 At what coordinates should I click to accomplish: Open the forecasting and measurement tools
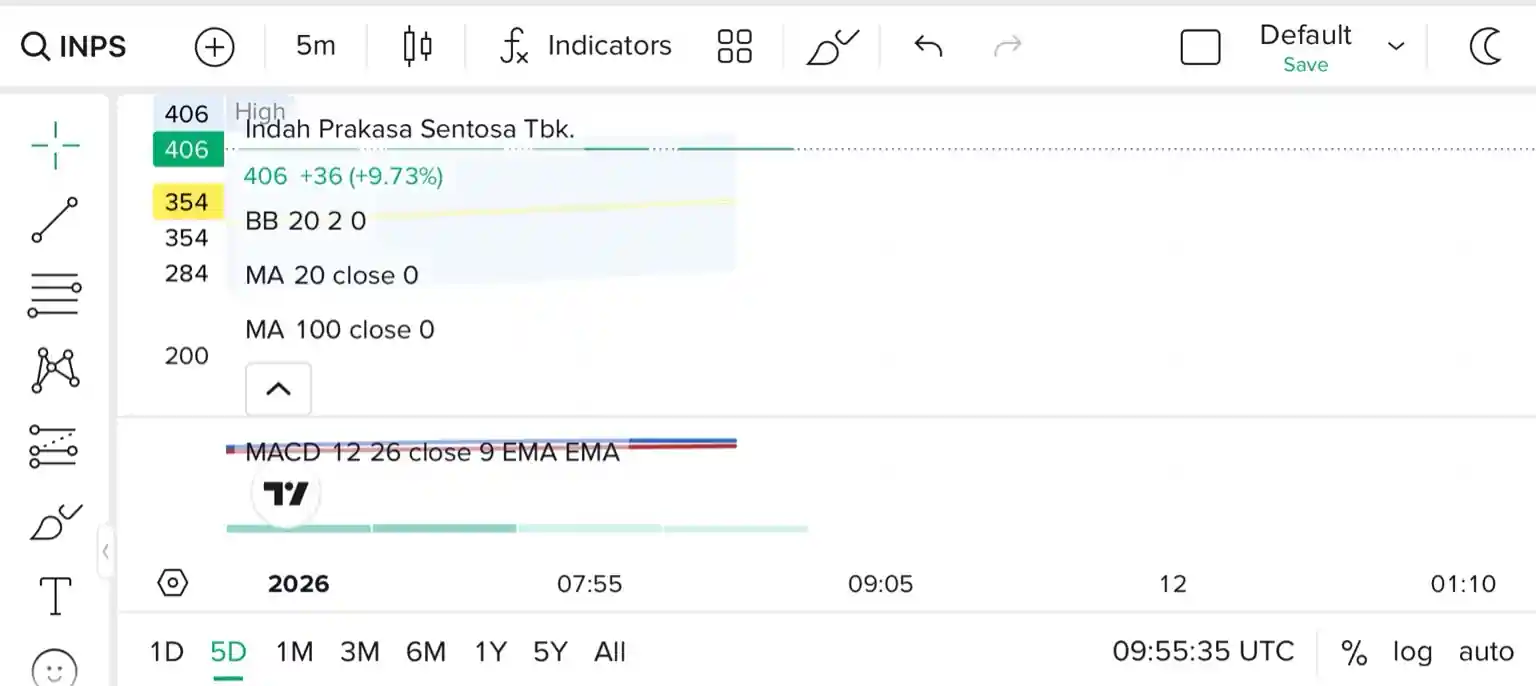pos(55,446)
